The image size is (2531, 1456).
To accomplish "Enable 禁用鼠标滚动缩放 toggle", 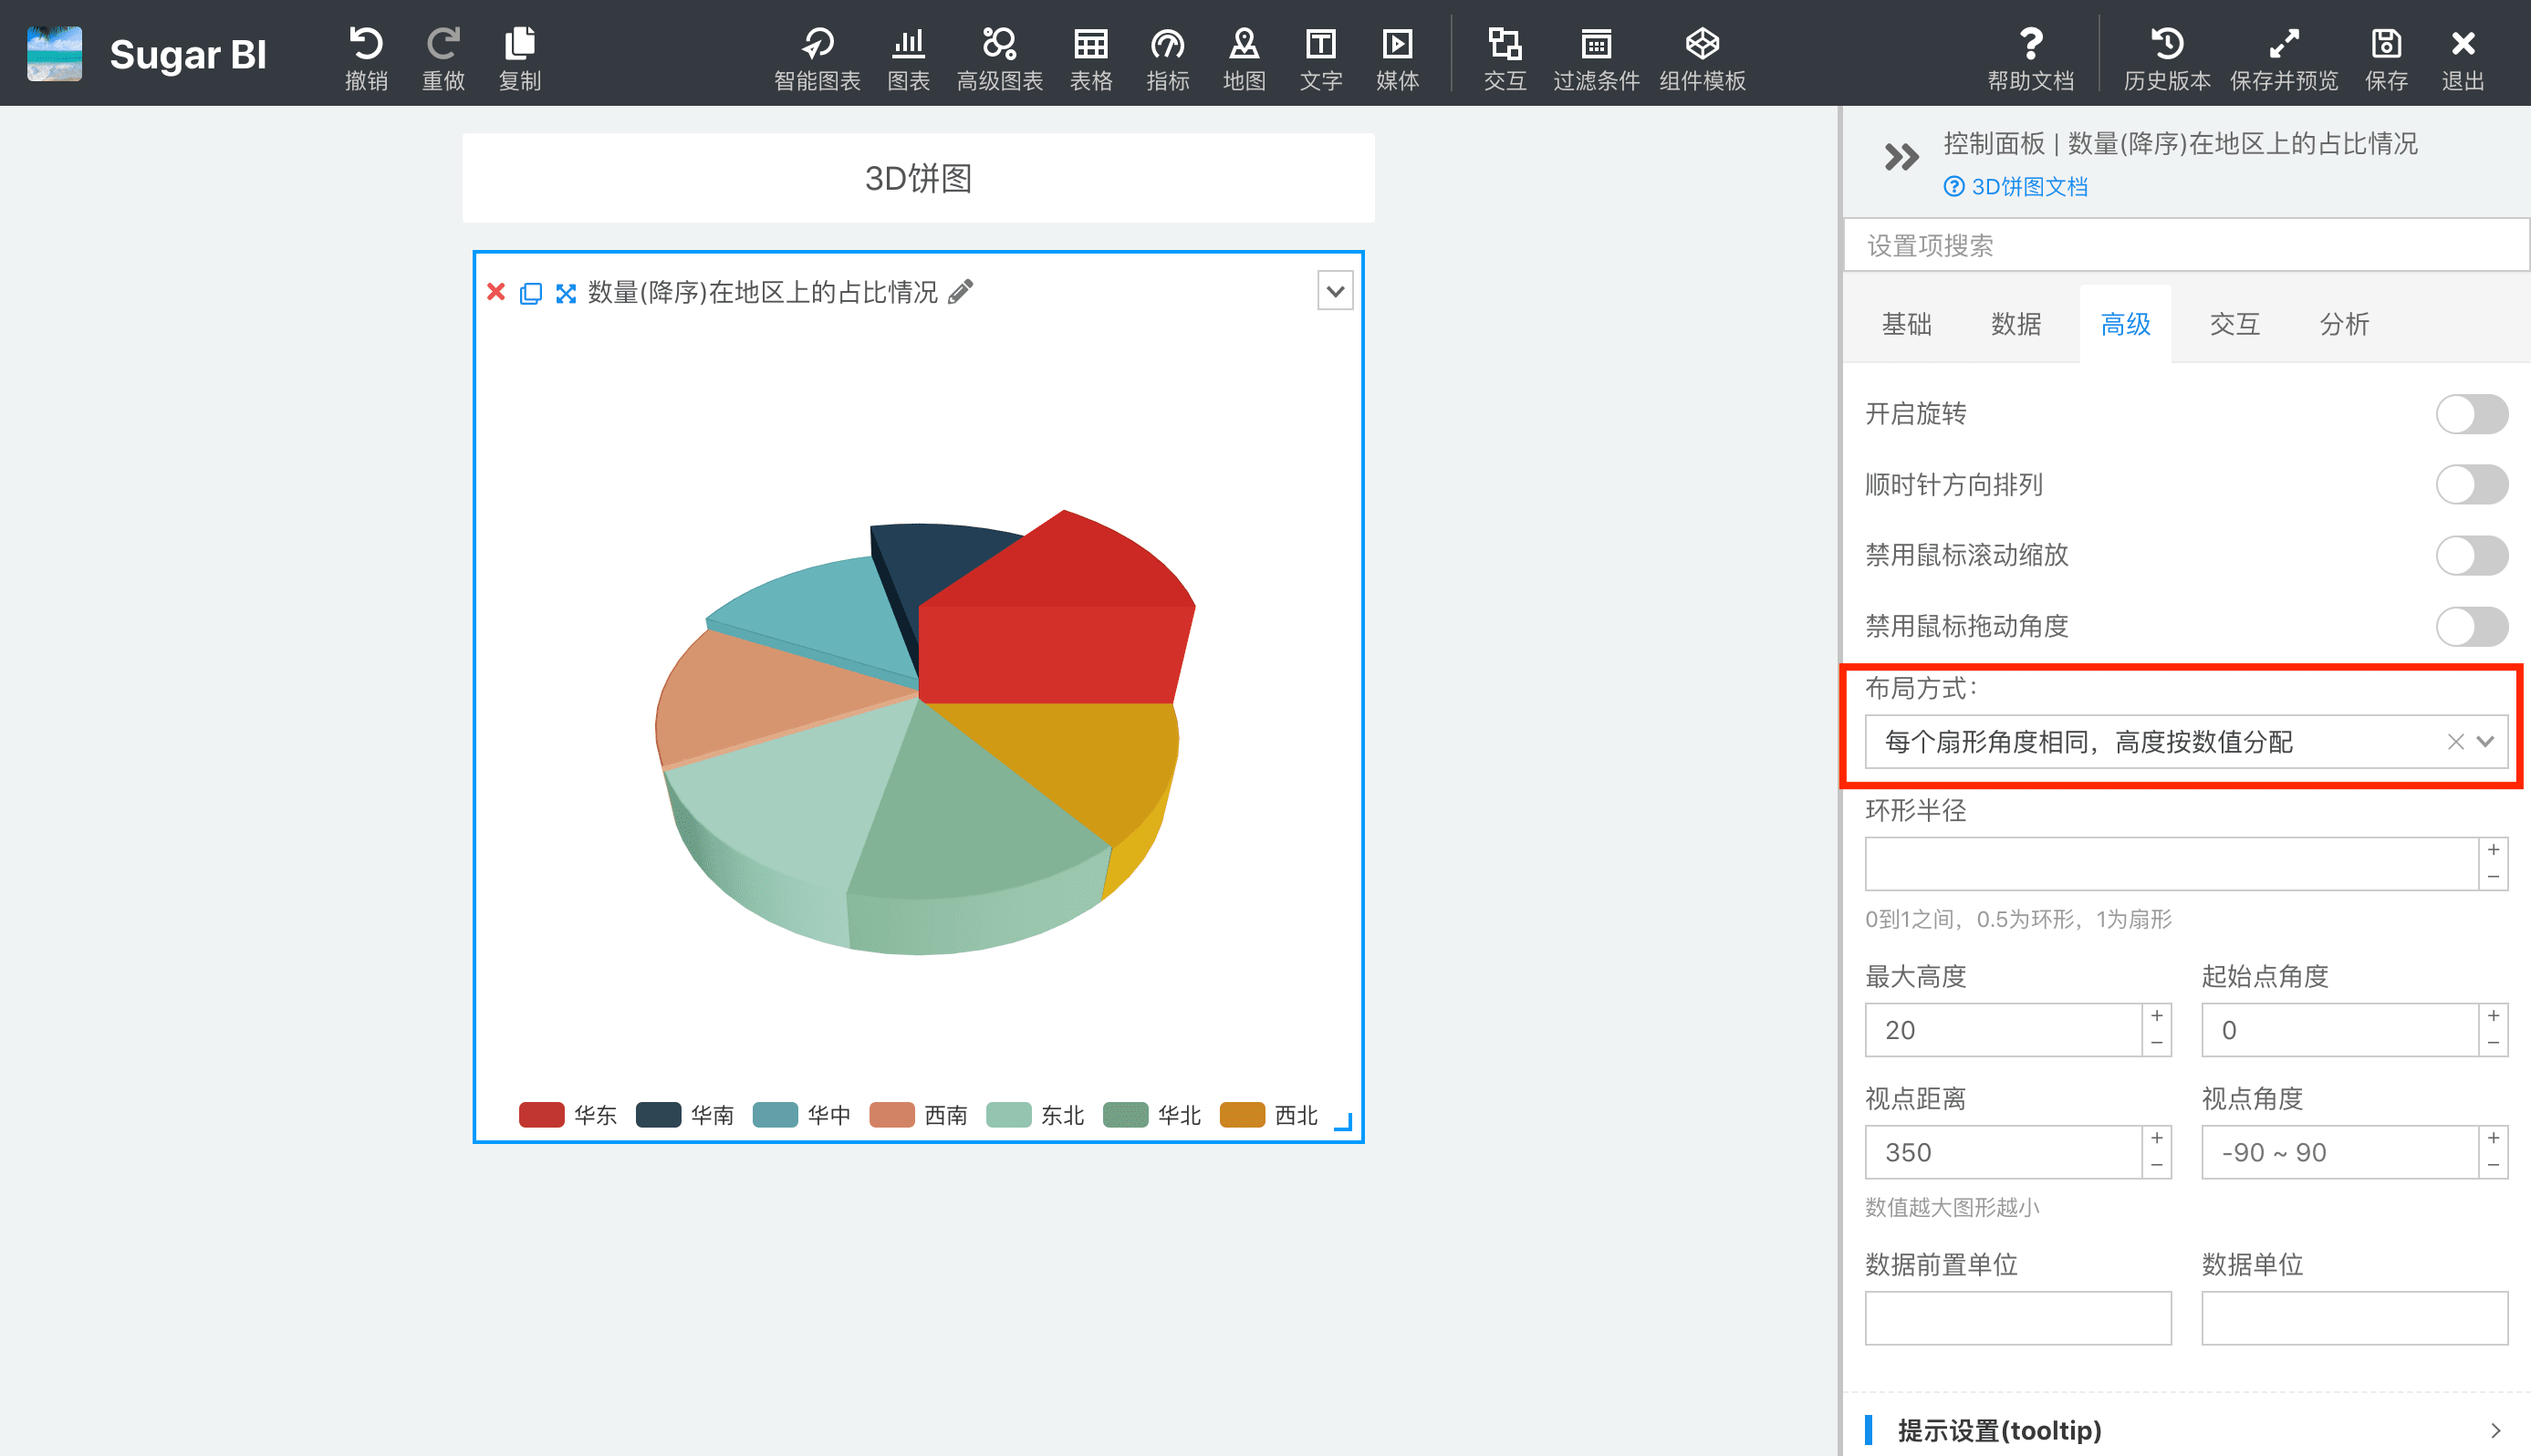I will [x=2475, y=556].
